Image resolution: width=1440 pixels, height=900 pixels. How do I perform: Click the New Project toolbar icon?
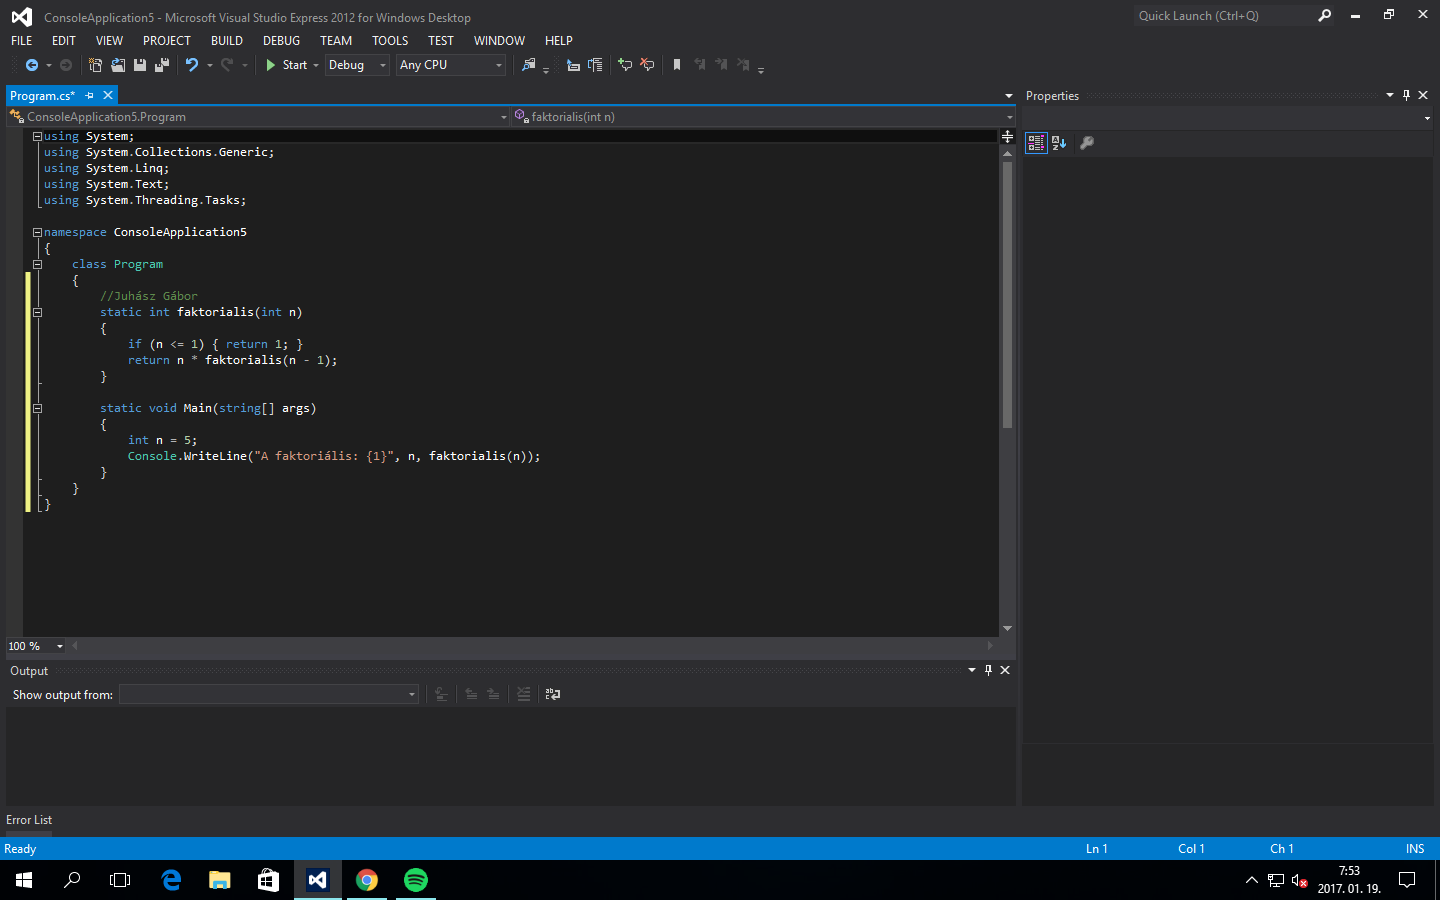tap(95, 65)
